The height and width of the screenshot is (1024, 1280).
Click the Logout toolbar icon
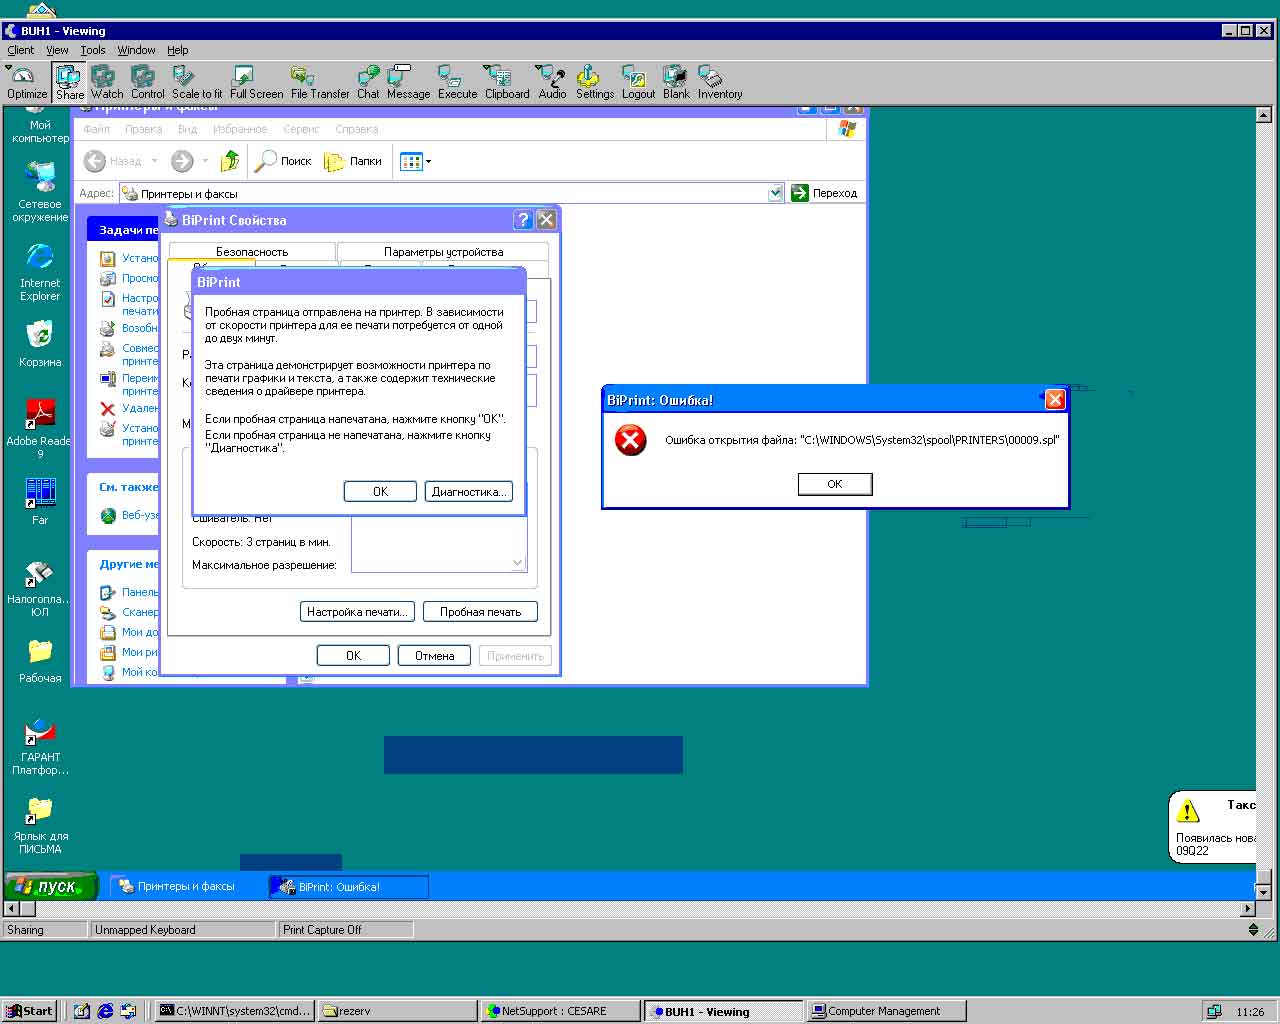click(638, 82)
